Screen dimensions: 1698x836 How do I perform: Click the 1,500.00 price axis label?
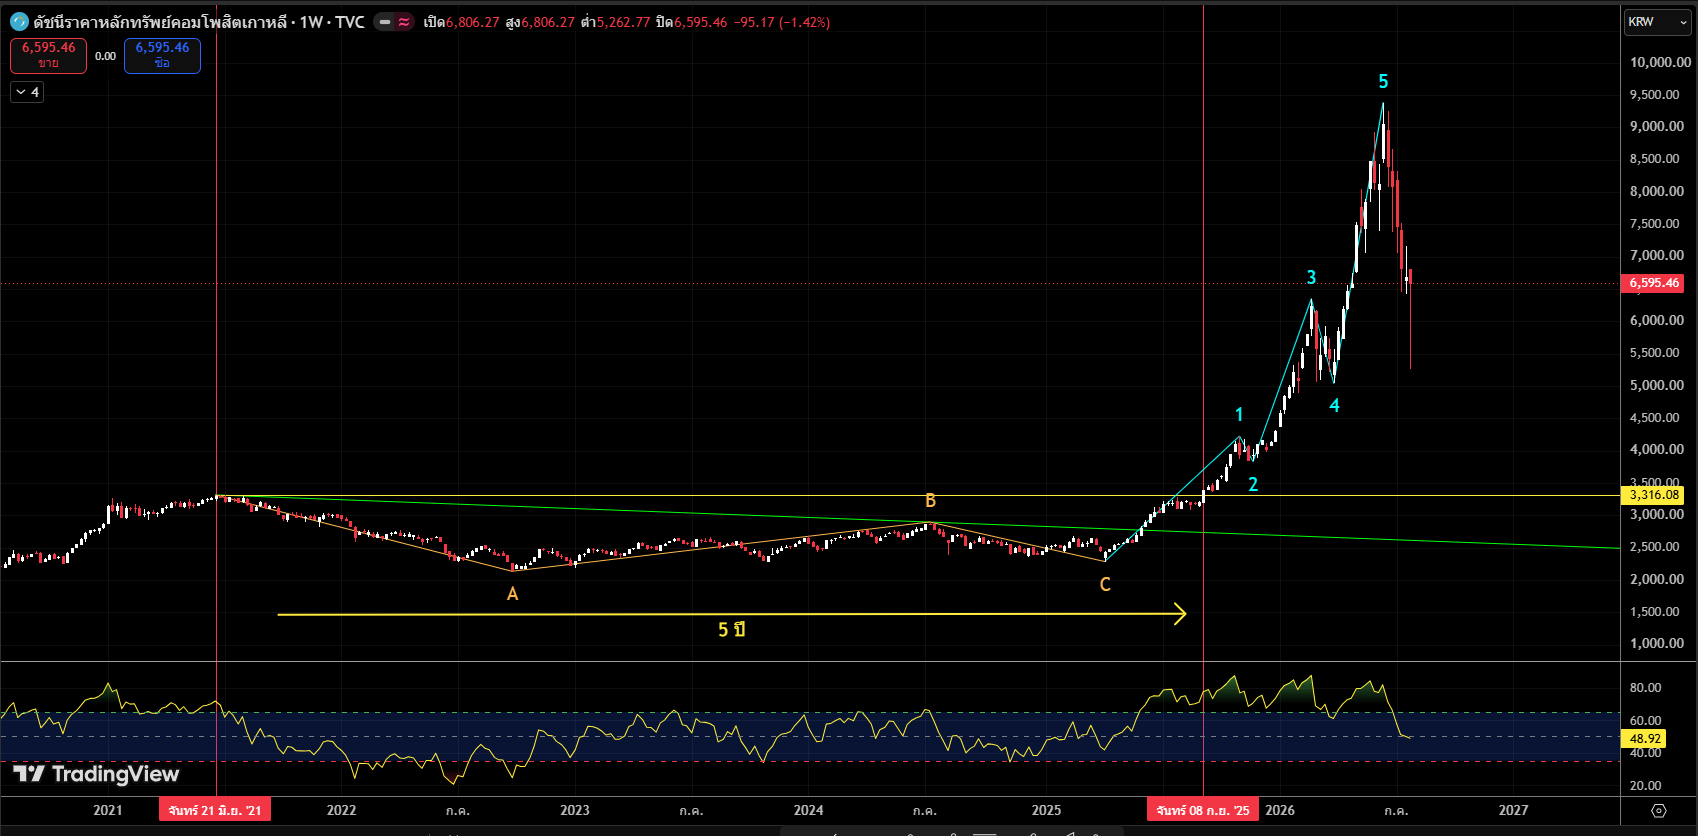[x=1655, y=612]
